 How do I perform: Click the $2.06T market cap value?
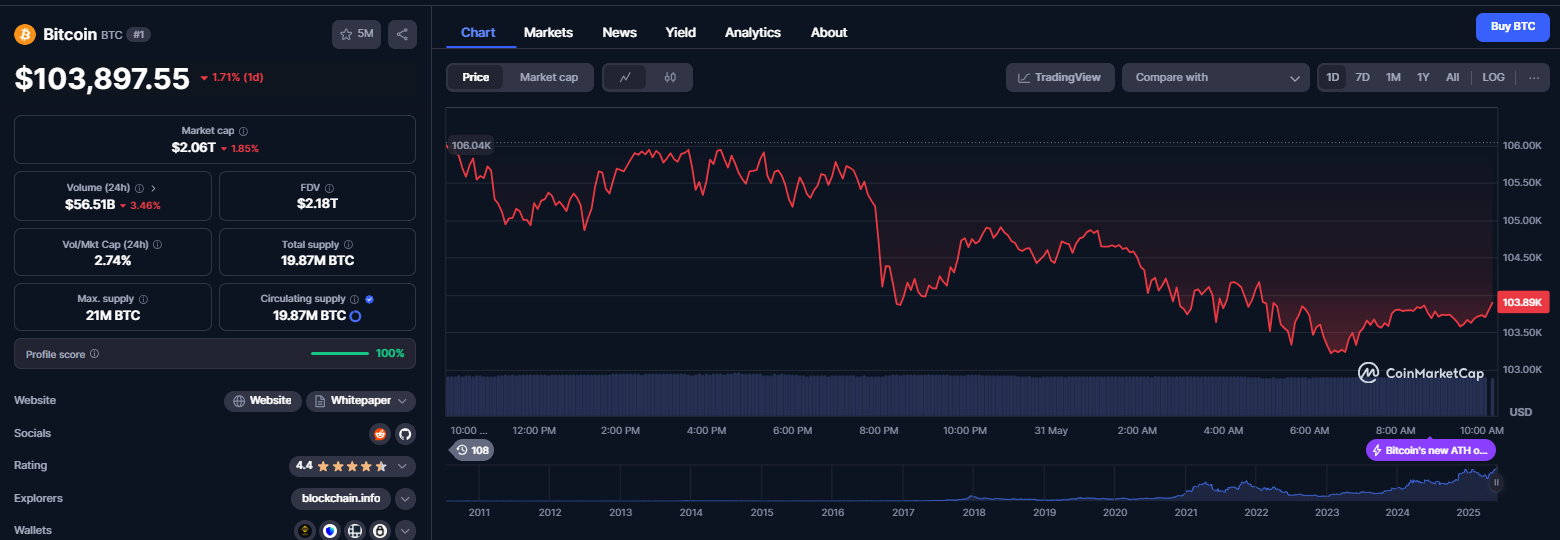193,147
